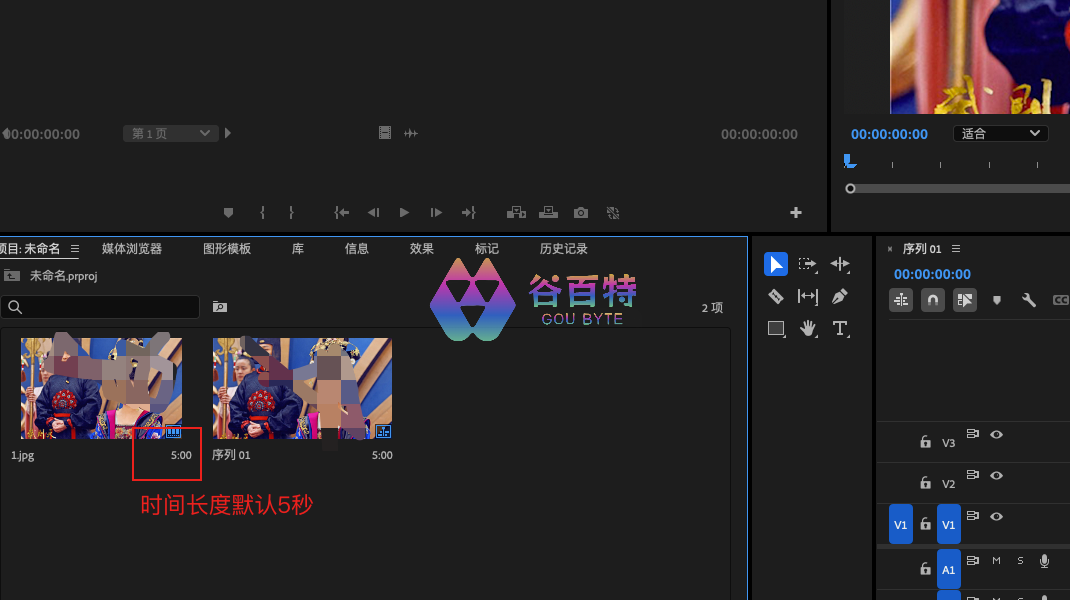
Task: Open the page selector dropdown 第1页
Action: (x=170, y=133)
